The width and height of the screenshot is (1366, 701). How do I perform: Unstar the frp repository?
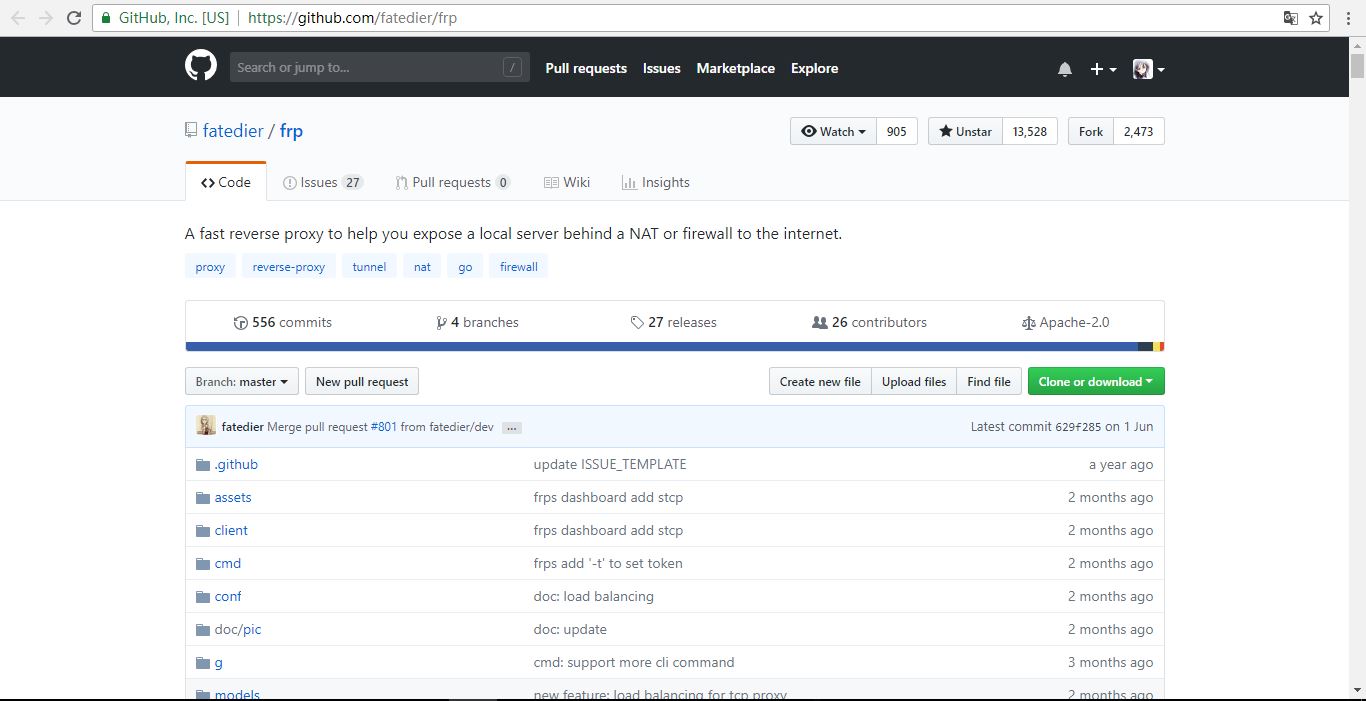(x=965, y=131)
